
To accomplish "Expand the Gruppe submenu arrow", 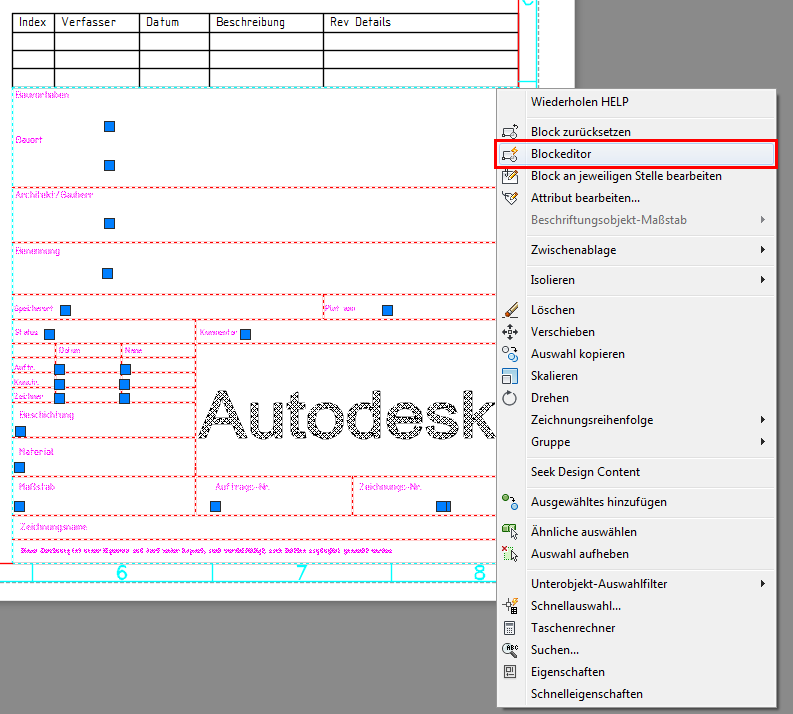I will (763, 442).
